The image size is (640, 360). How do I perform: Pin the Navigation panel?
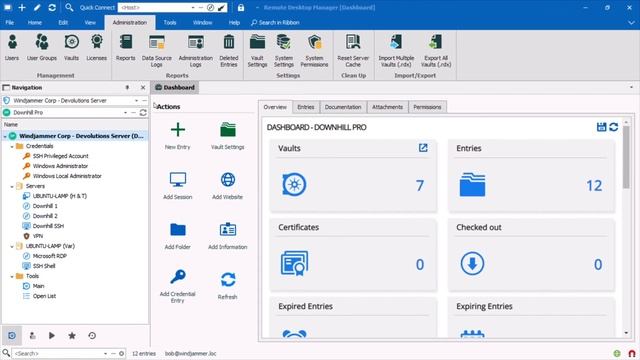pyautogui.click(x=127, y=87)
